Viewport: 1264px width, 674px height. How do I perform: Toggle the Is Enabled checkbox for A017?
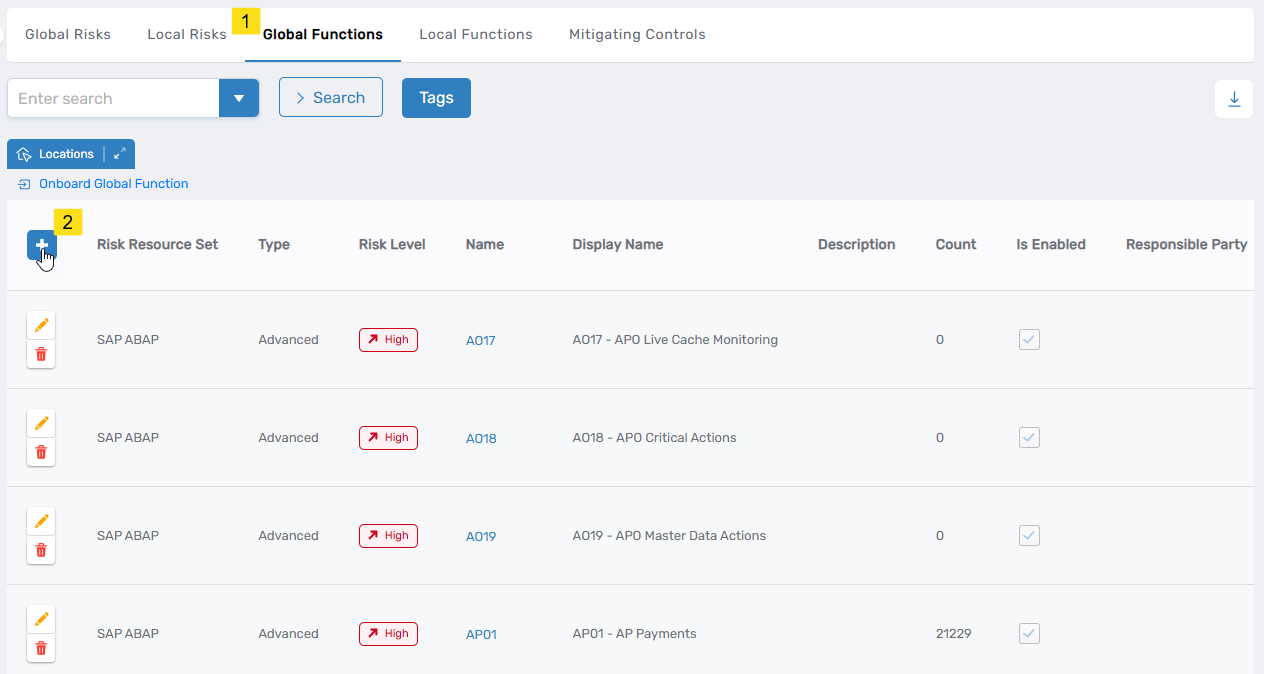point(1029,339)
